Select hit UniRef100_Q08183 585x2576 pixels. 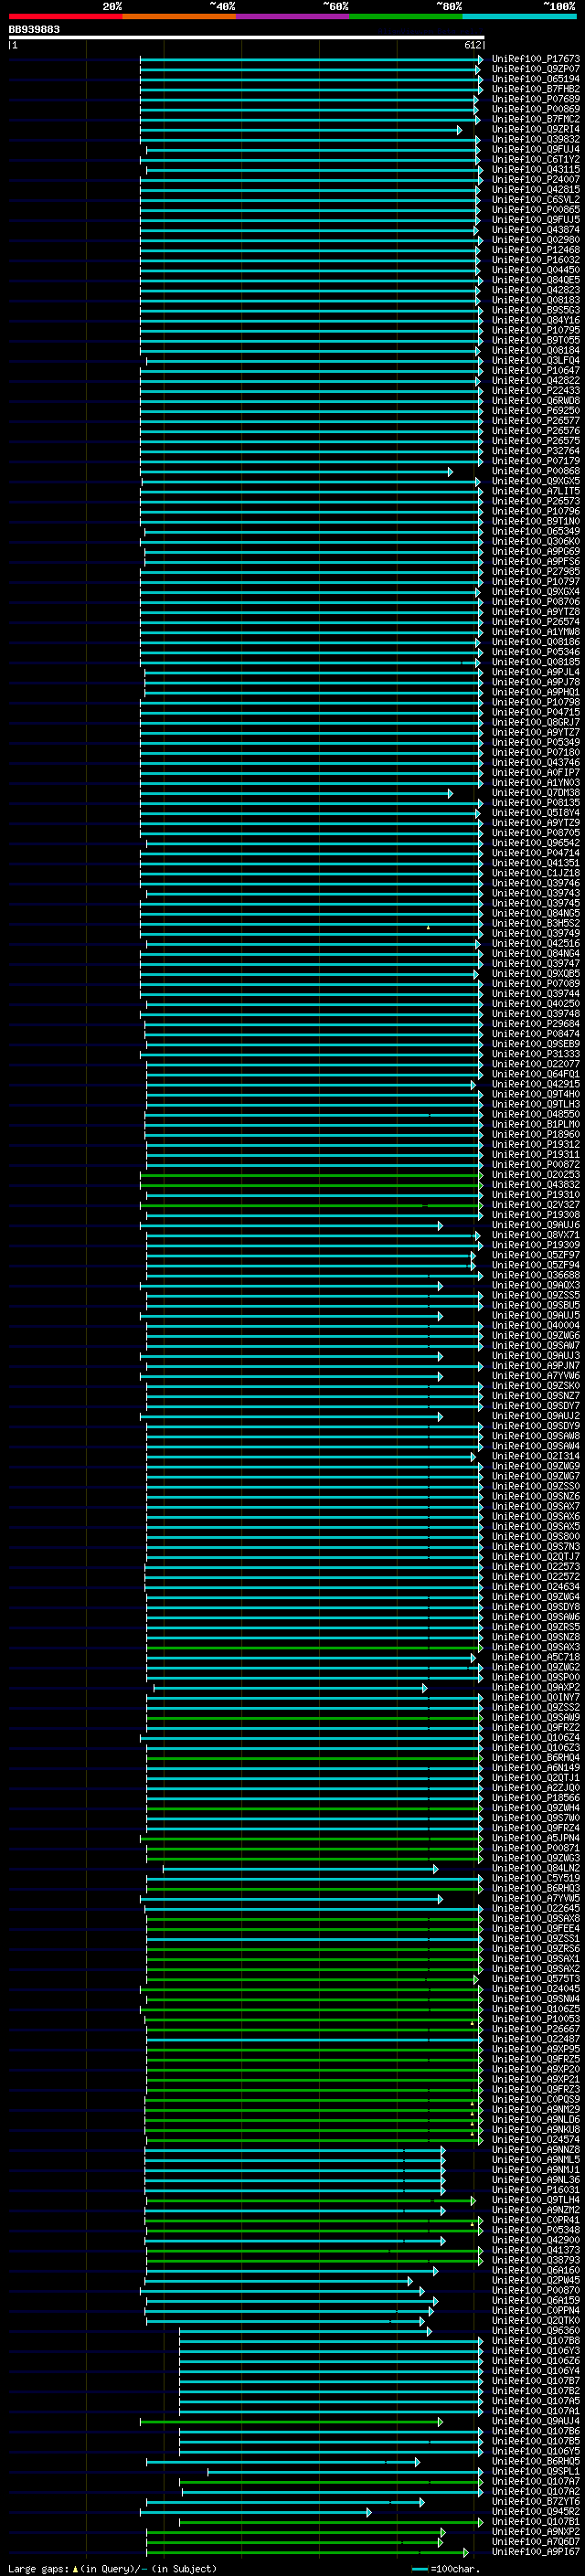pos(535,300)
